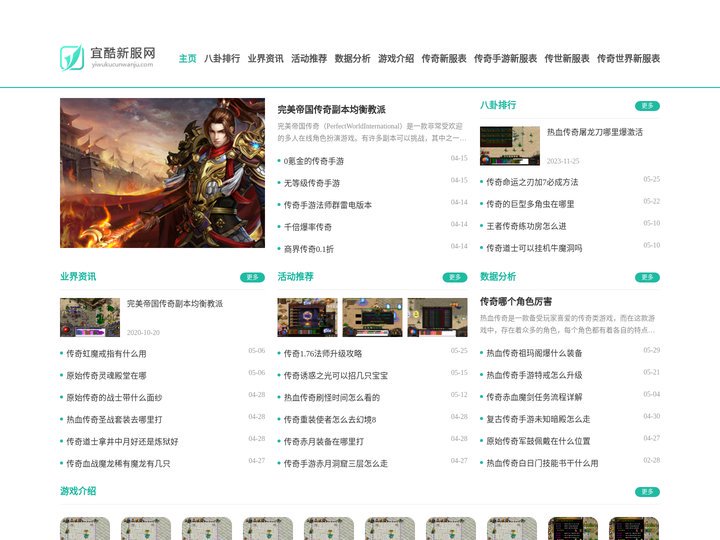The height and width of the screenshot is (540, 720).
Task: Click 更多 button in 活动推荐 section
Action: 455,277
